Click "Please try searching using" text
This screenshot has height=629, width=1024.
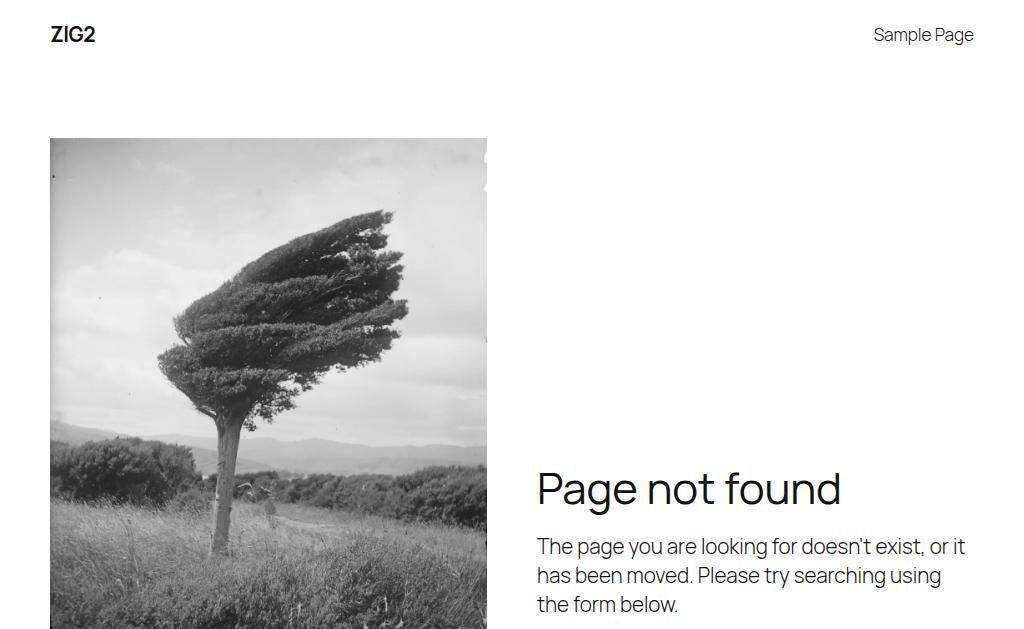point(819,577)
